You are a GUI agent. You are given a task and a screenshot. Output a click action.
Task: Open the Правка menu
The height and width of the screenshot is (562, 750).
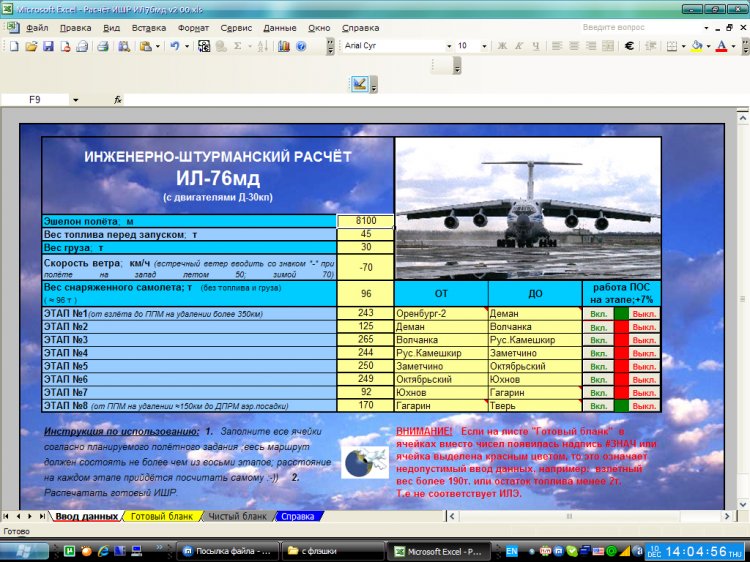[x=76, y=28]
